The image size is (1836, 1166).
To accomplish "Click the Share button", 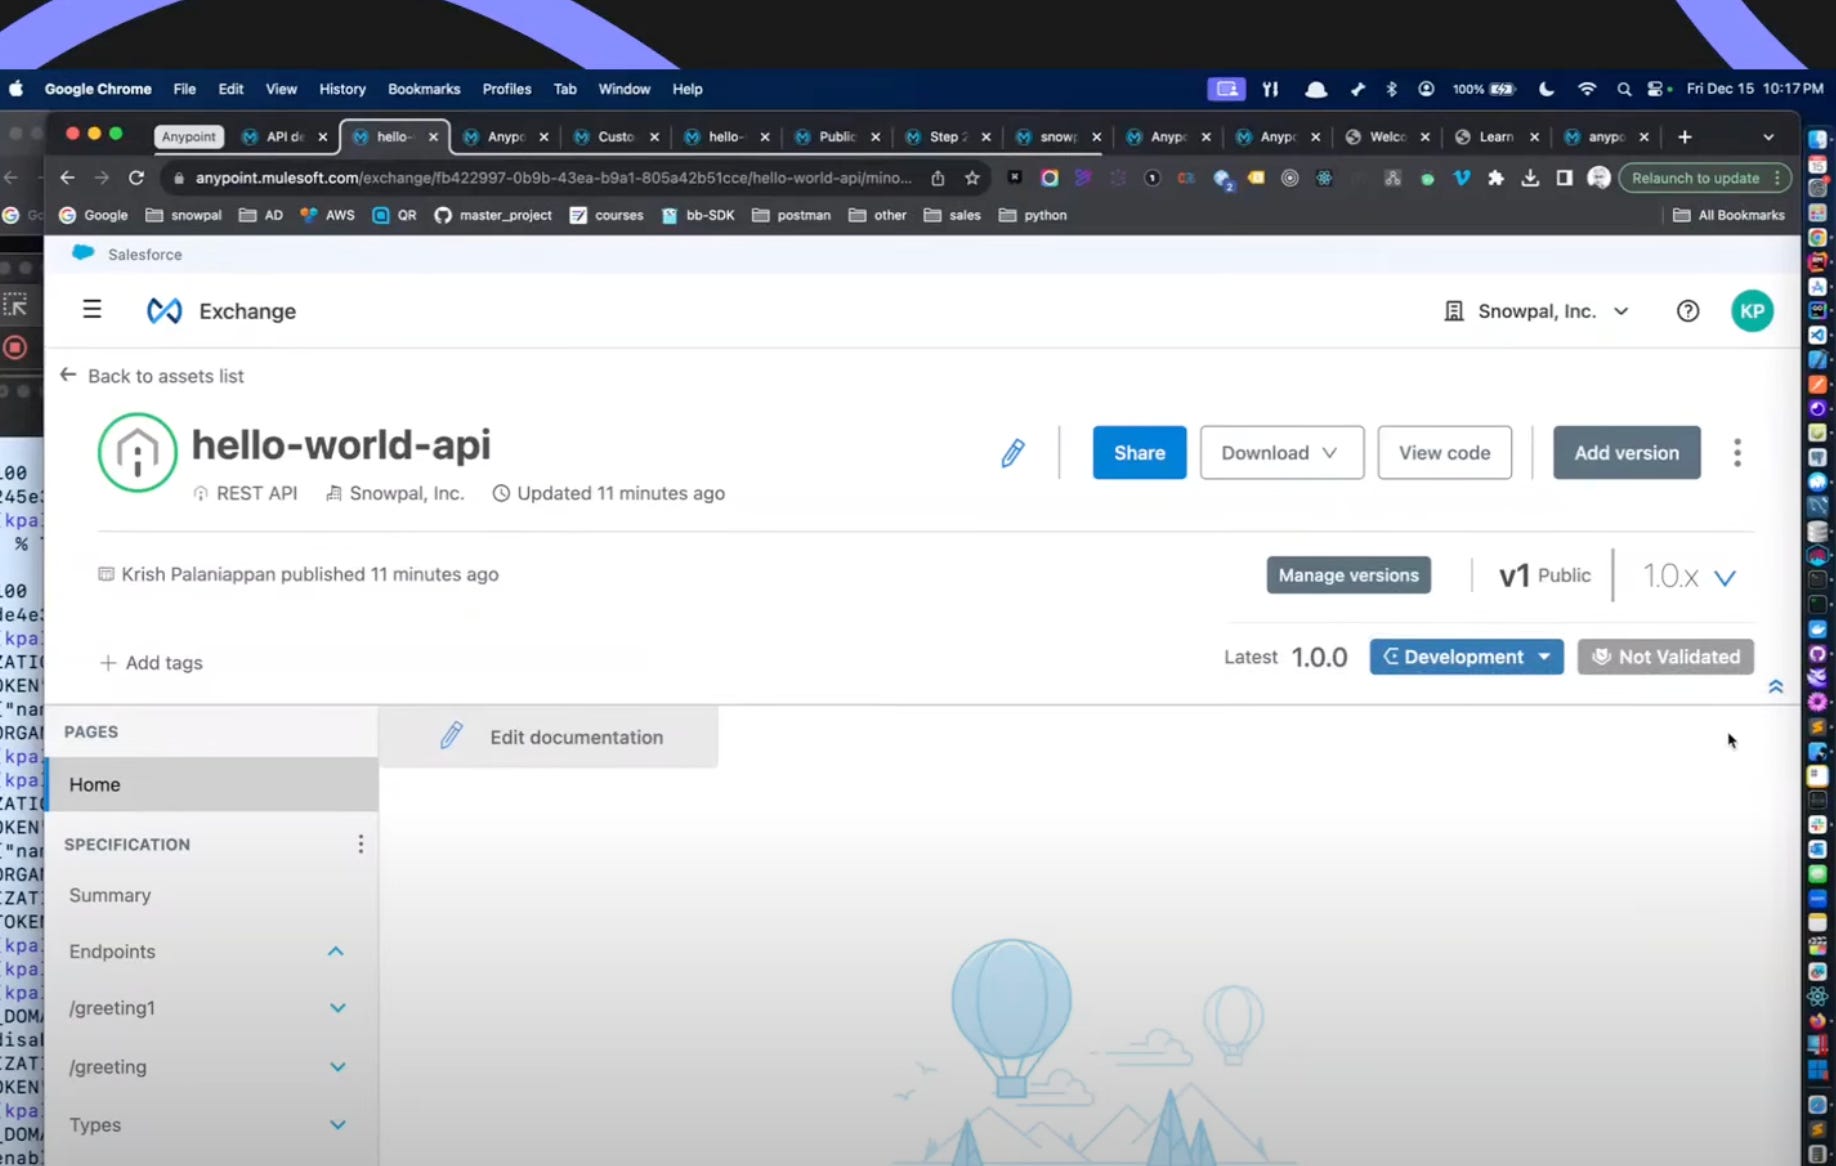I will [x=1139, y=453].
